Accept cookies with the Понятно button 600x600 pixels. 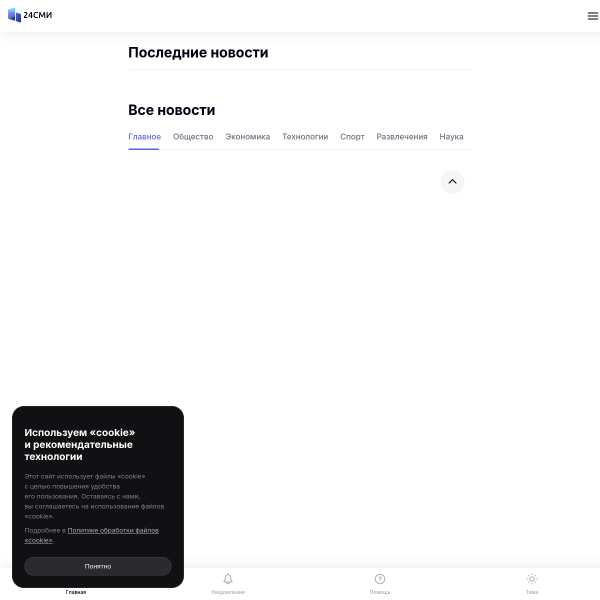[98, 566]
